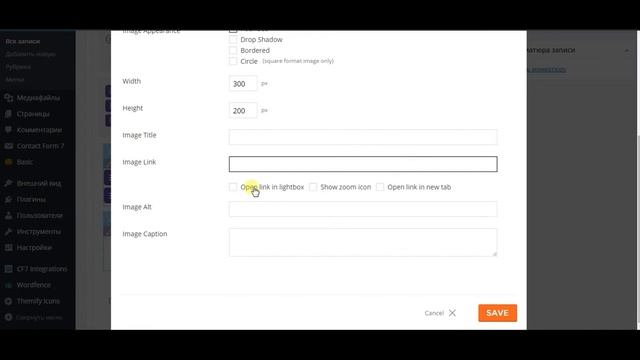This screenshot has width=640, height=360.
Task: Click the Комментарии comments bubble icon
Action: tap(8, 130)
